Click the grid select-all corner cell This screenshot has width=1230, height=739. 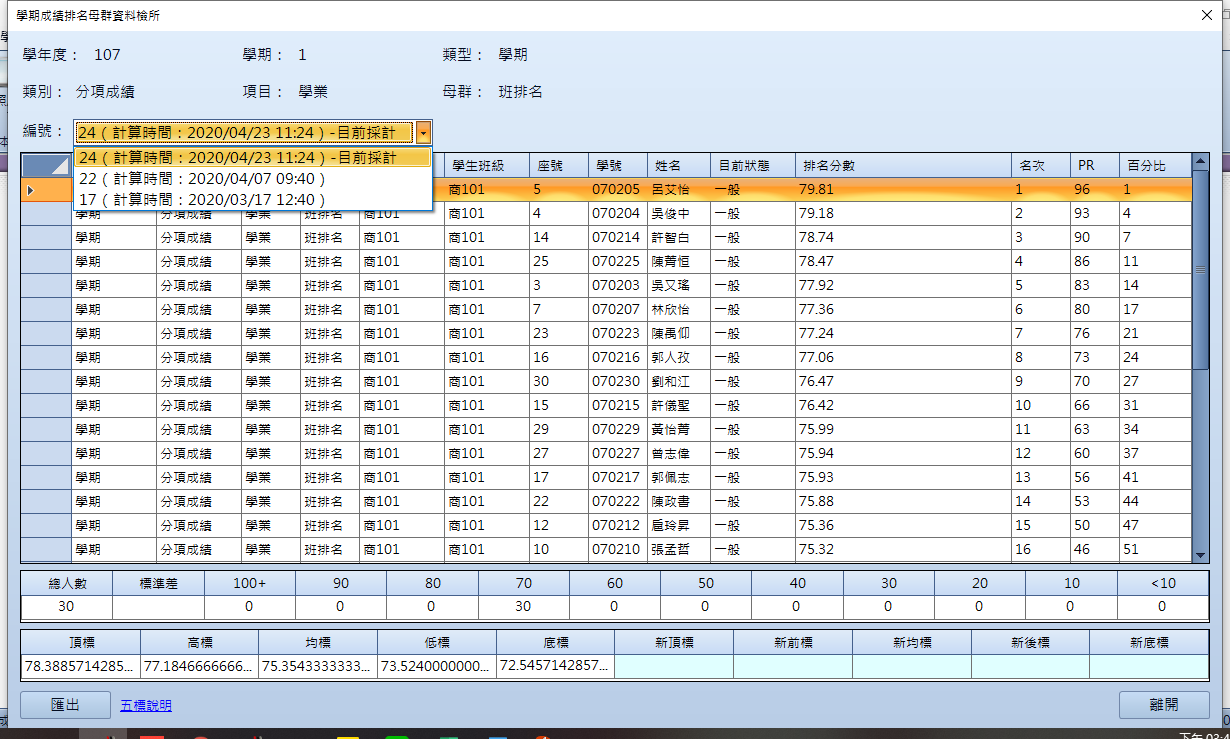[46, 165]
